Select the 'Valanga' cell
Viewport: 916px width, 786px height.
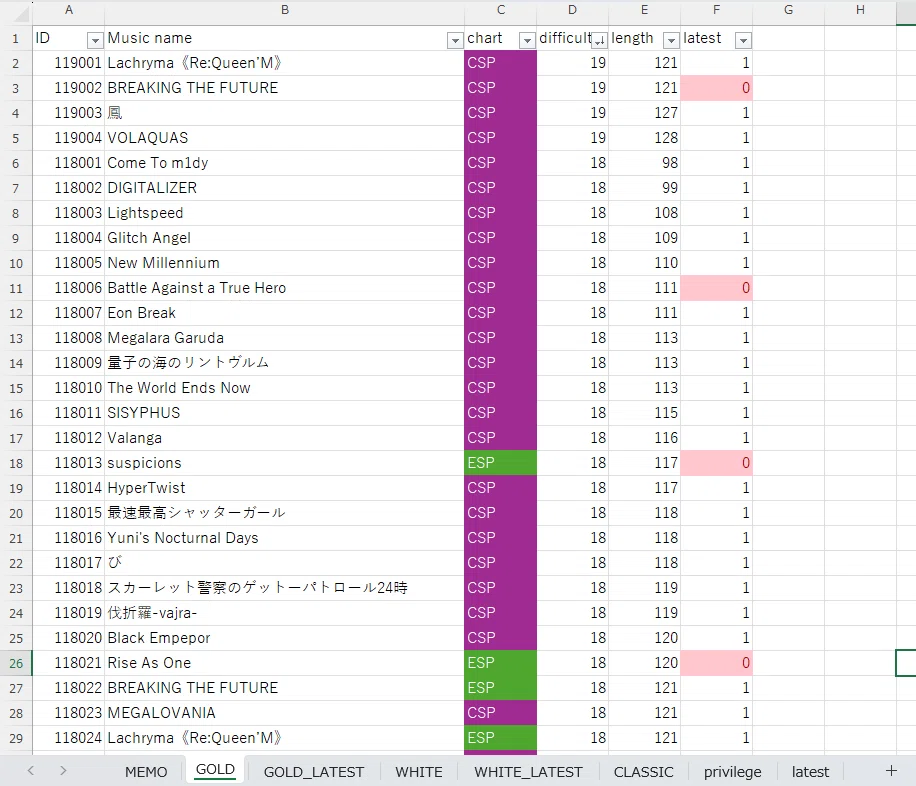click(x=284, y=438)
